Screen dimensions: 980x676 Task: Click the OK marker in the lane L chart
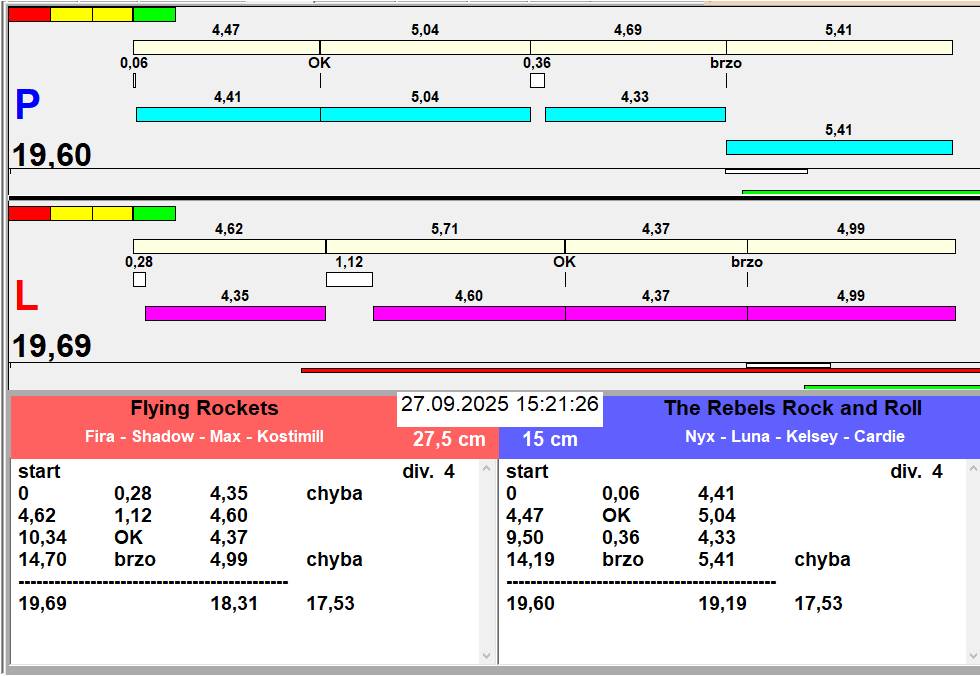pos(564,262)
